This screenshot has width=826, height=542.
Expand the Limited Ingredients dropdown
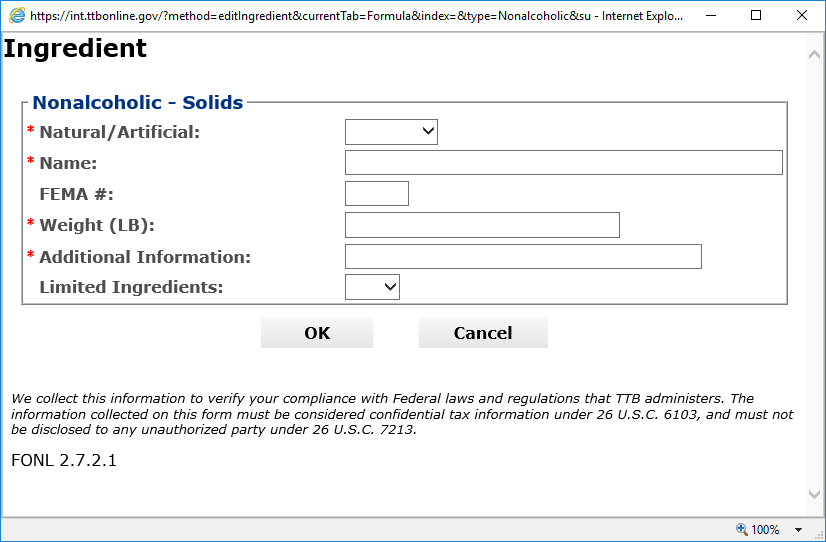[372, 288]
